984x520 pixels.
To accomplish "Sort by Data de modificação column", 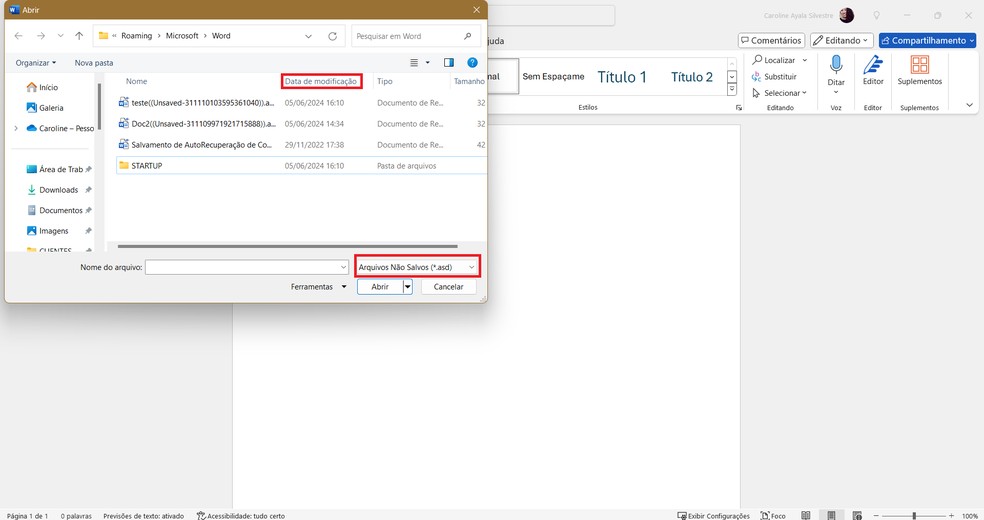I will [321, 82].
